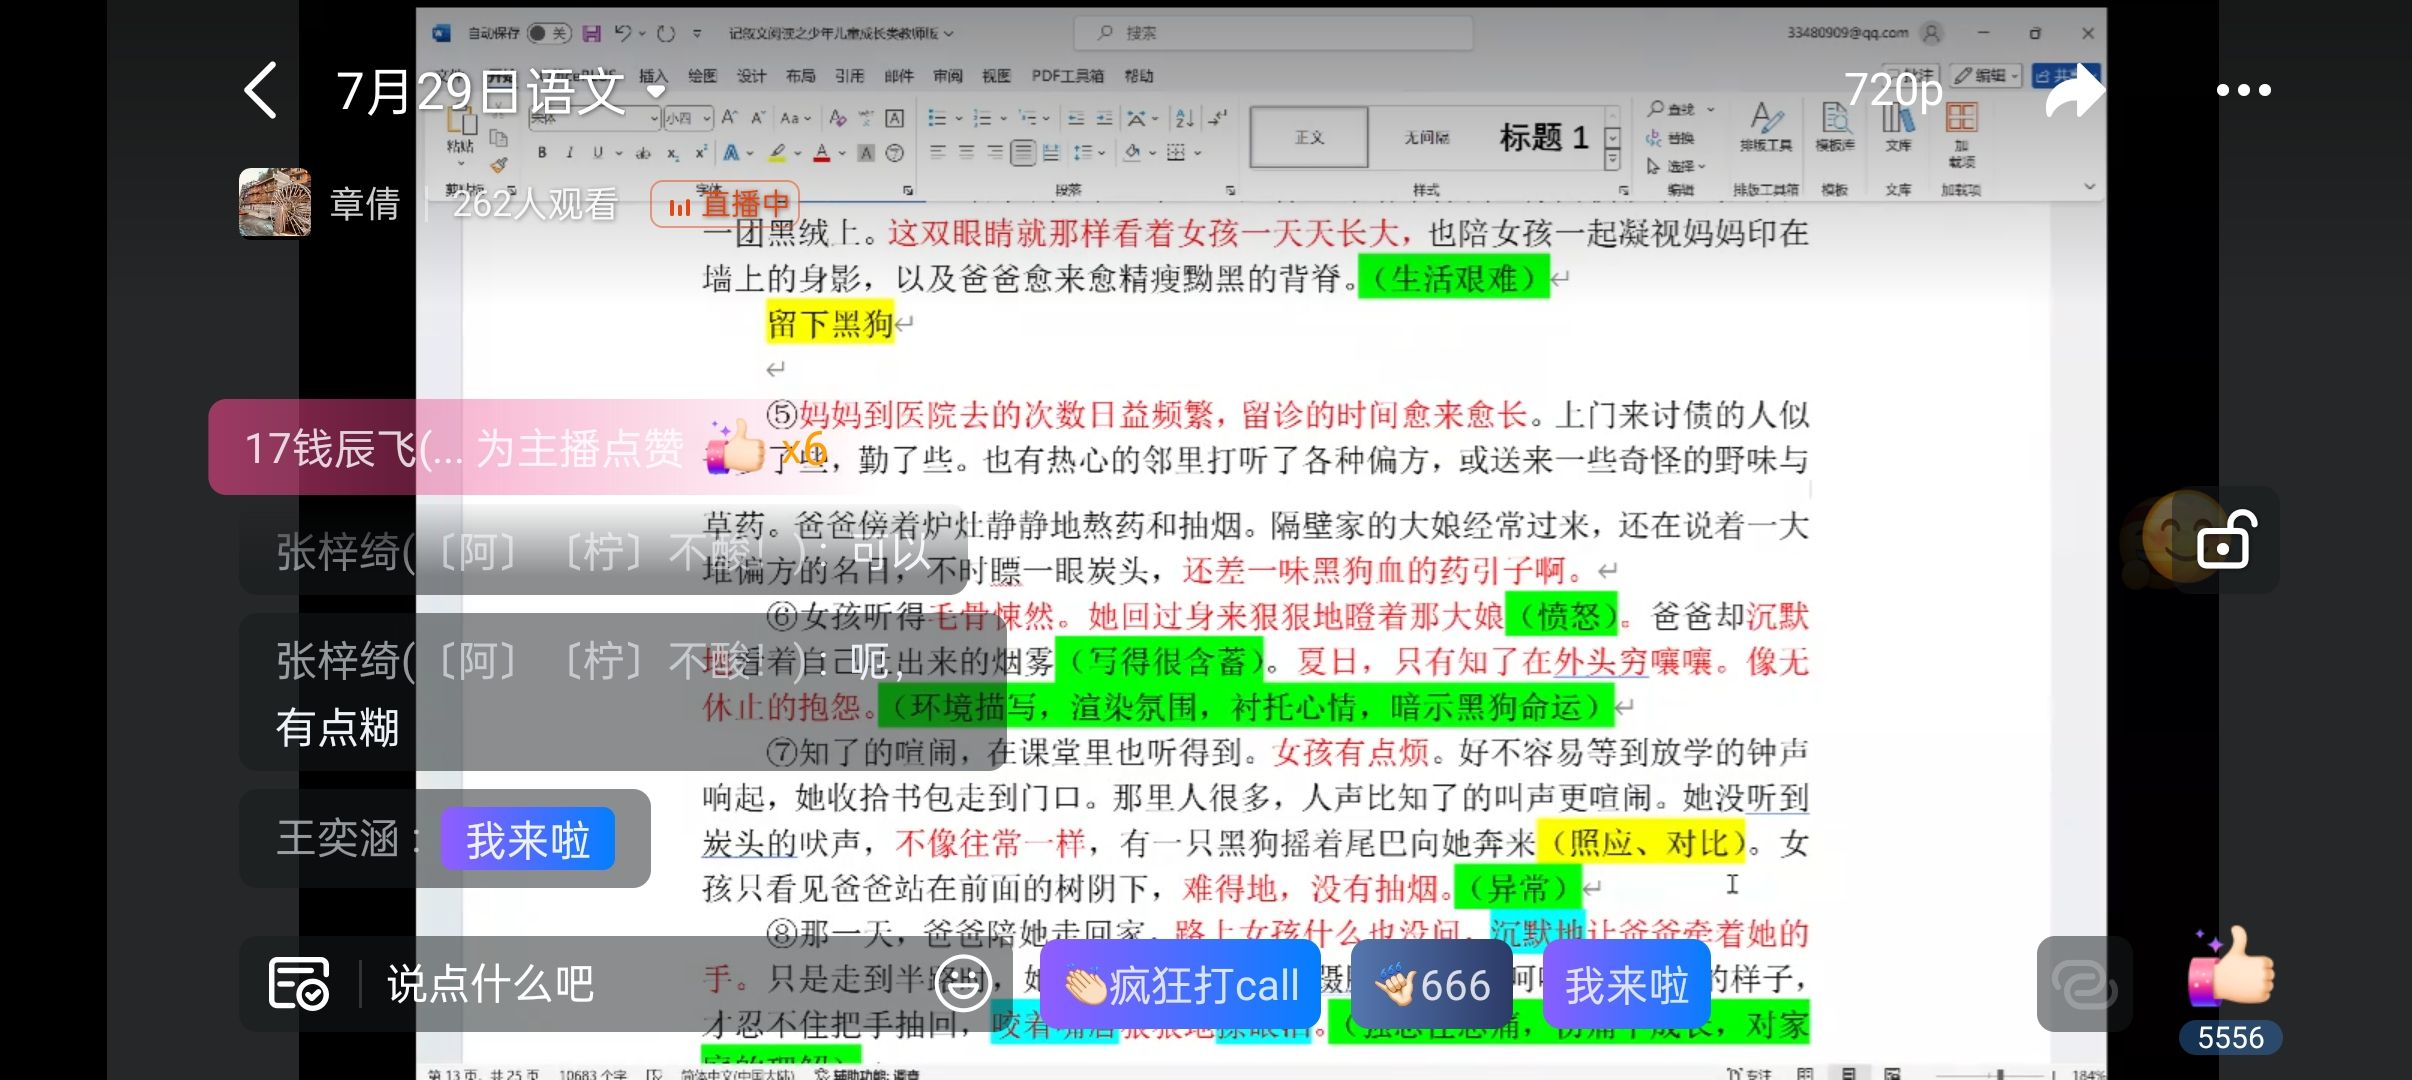Toggle italic formatting in the ribbon
The width and height of the screenshot is (2412, 1080).
(569, 153)
